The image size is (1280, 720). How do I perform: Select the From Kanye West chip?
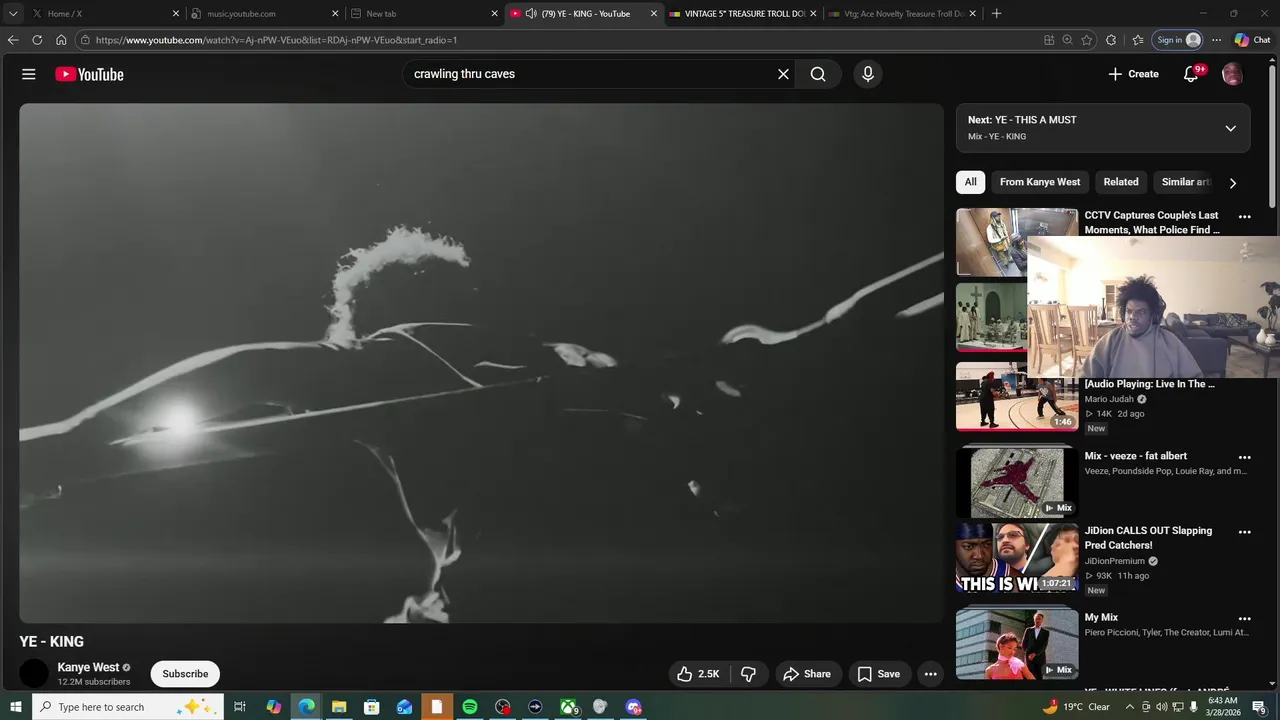[1040, 182]
